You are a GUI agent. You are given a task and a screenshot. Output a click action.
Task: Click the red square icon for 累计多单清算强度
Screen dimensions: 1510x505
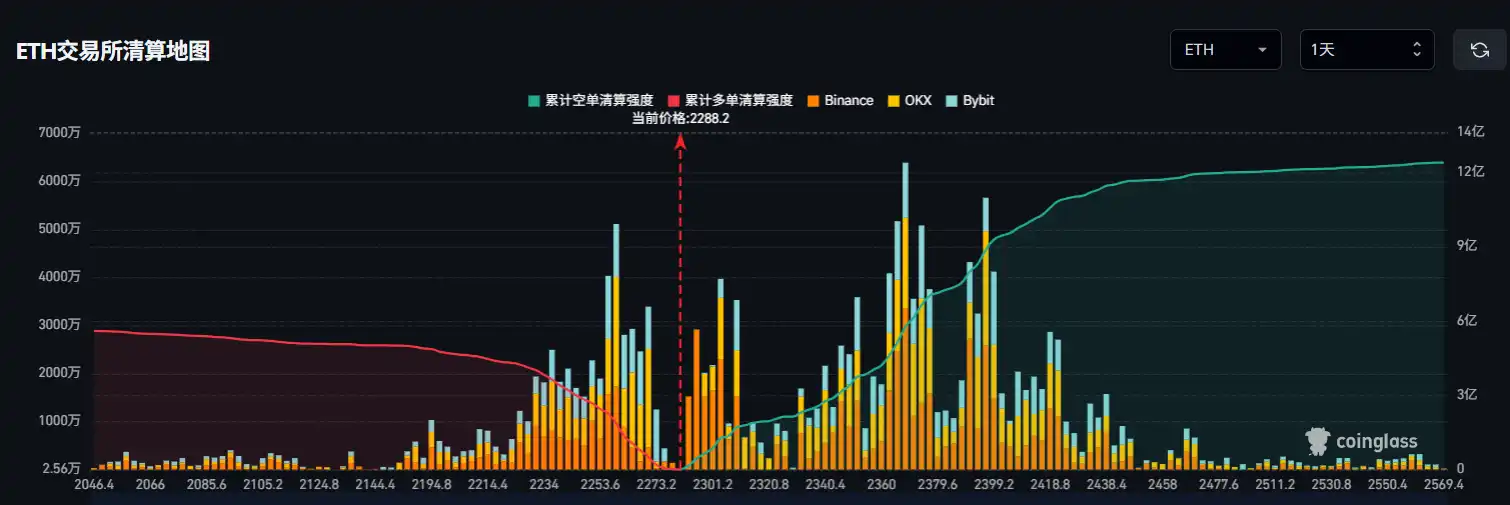[674, 101]
